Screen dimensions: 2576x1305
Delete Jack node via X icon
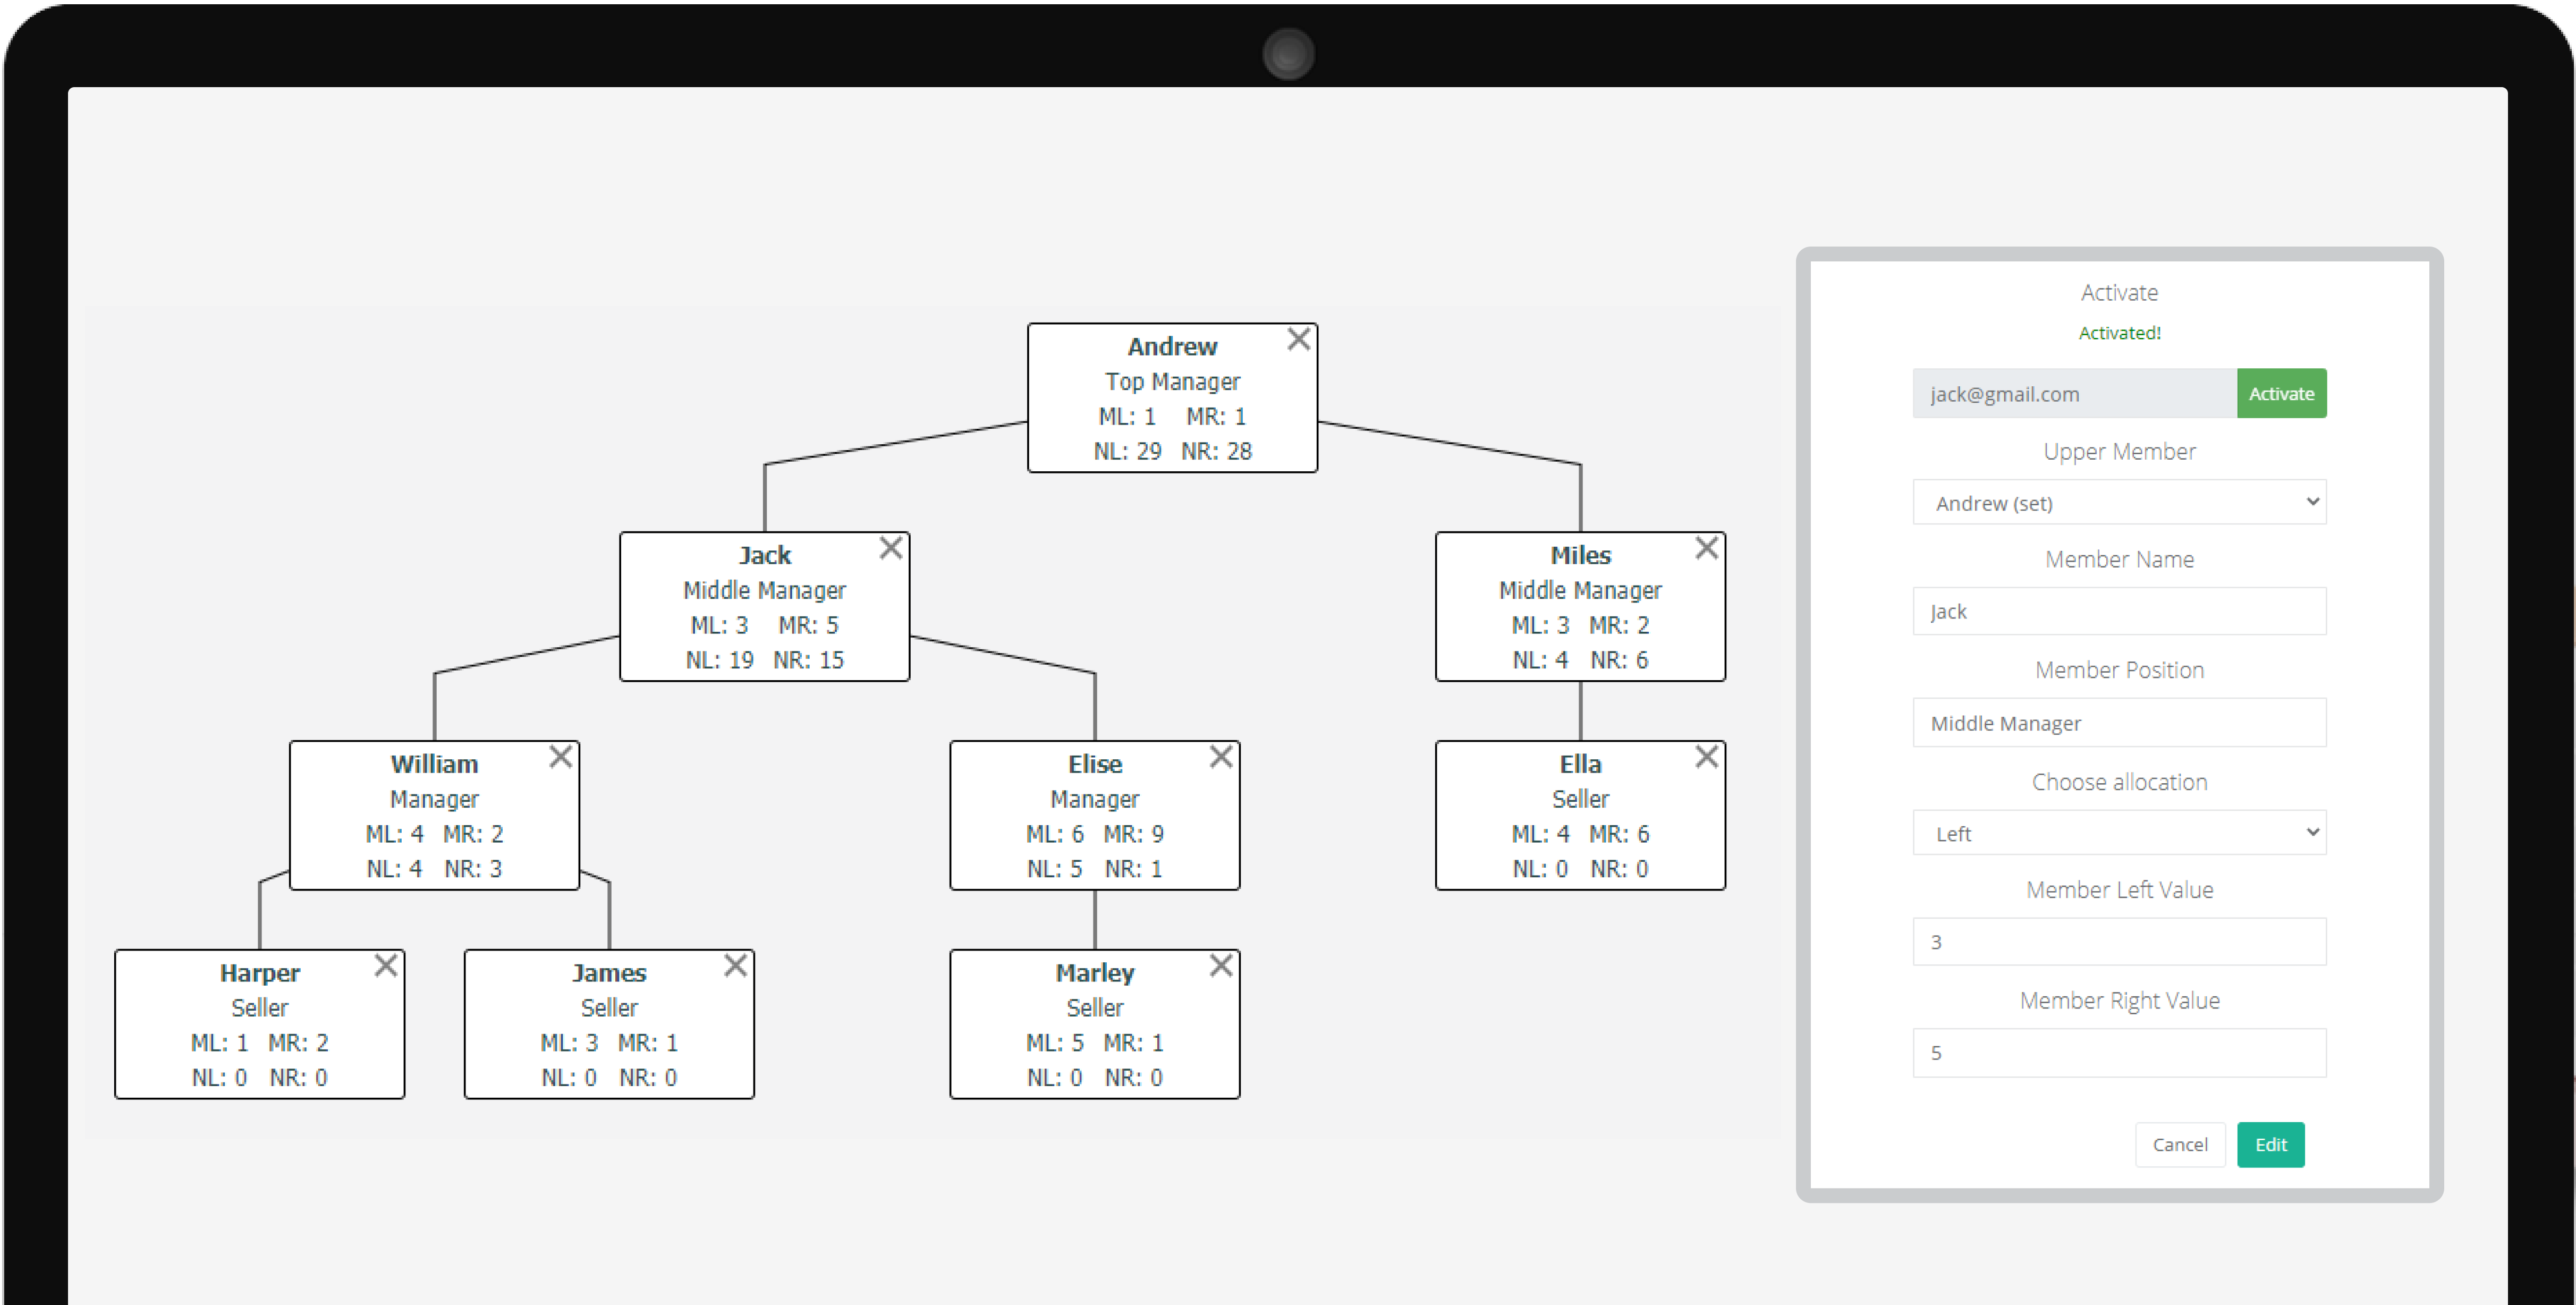(x=890, y=548)
